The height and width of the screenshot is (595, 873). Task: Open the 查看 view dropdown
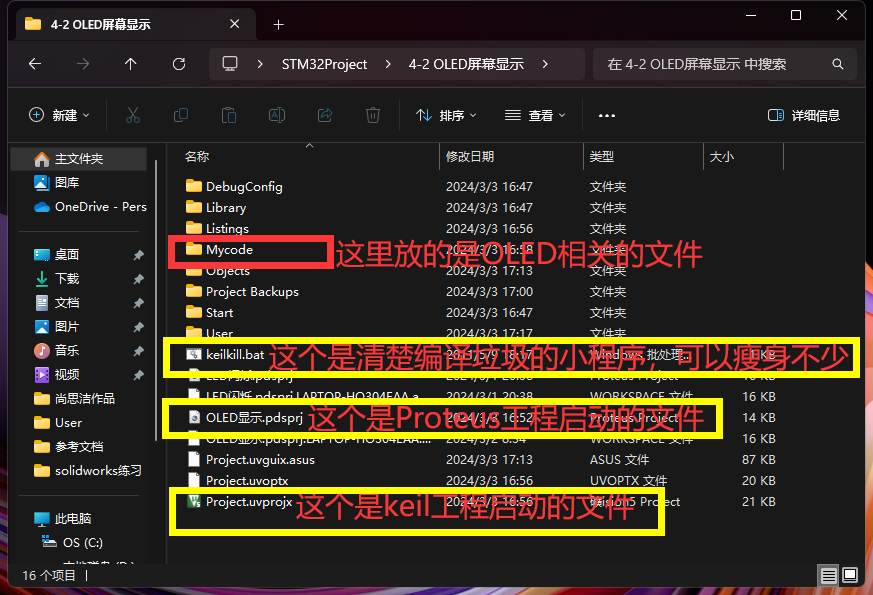pyautogui.click(x=534, y=115)
